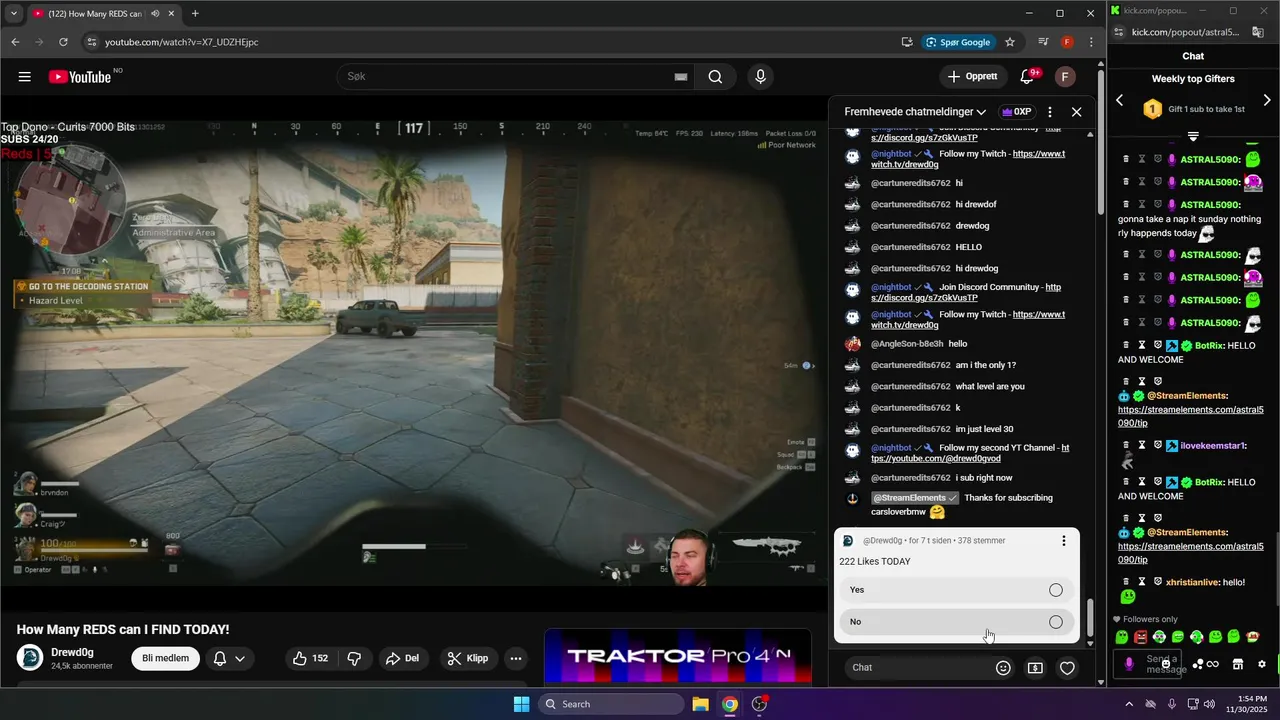1280x720 pixels.
Task: Open the TRAKTOR Pro 4 ad thumbnail
Action: [x=678, y=657]
